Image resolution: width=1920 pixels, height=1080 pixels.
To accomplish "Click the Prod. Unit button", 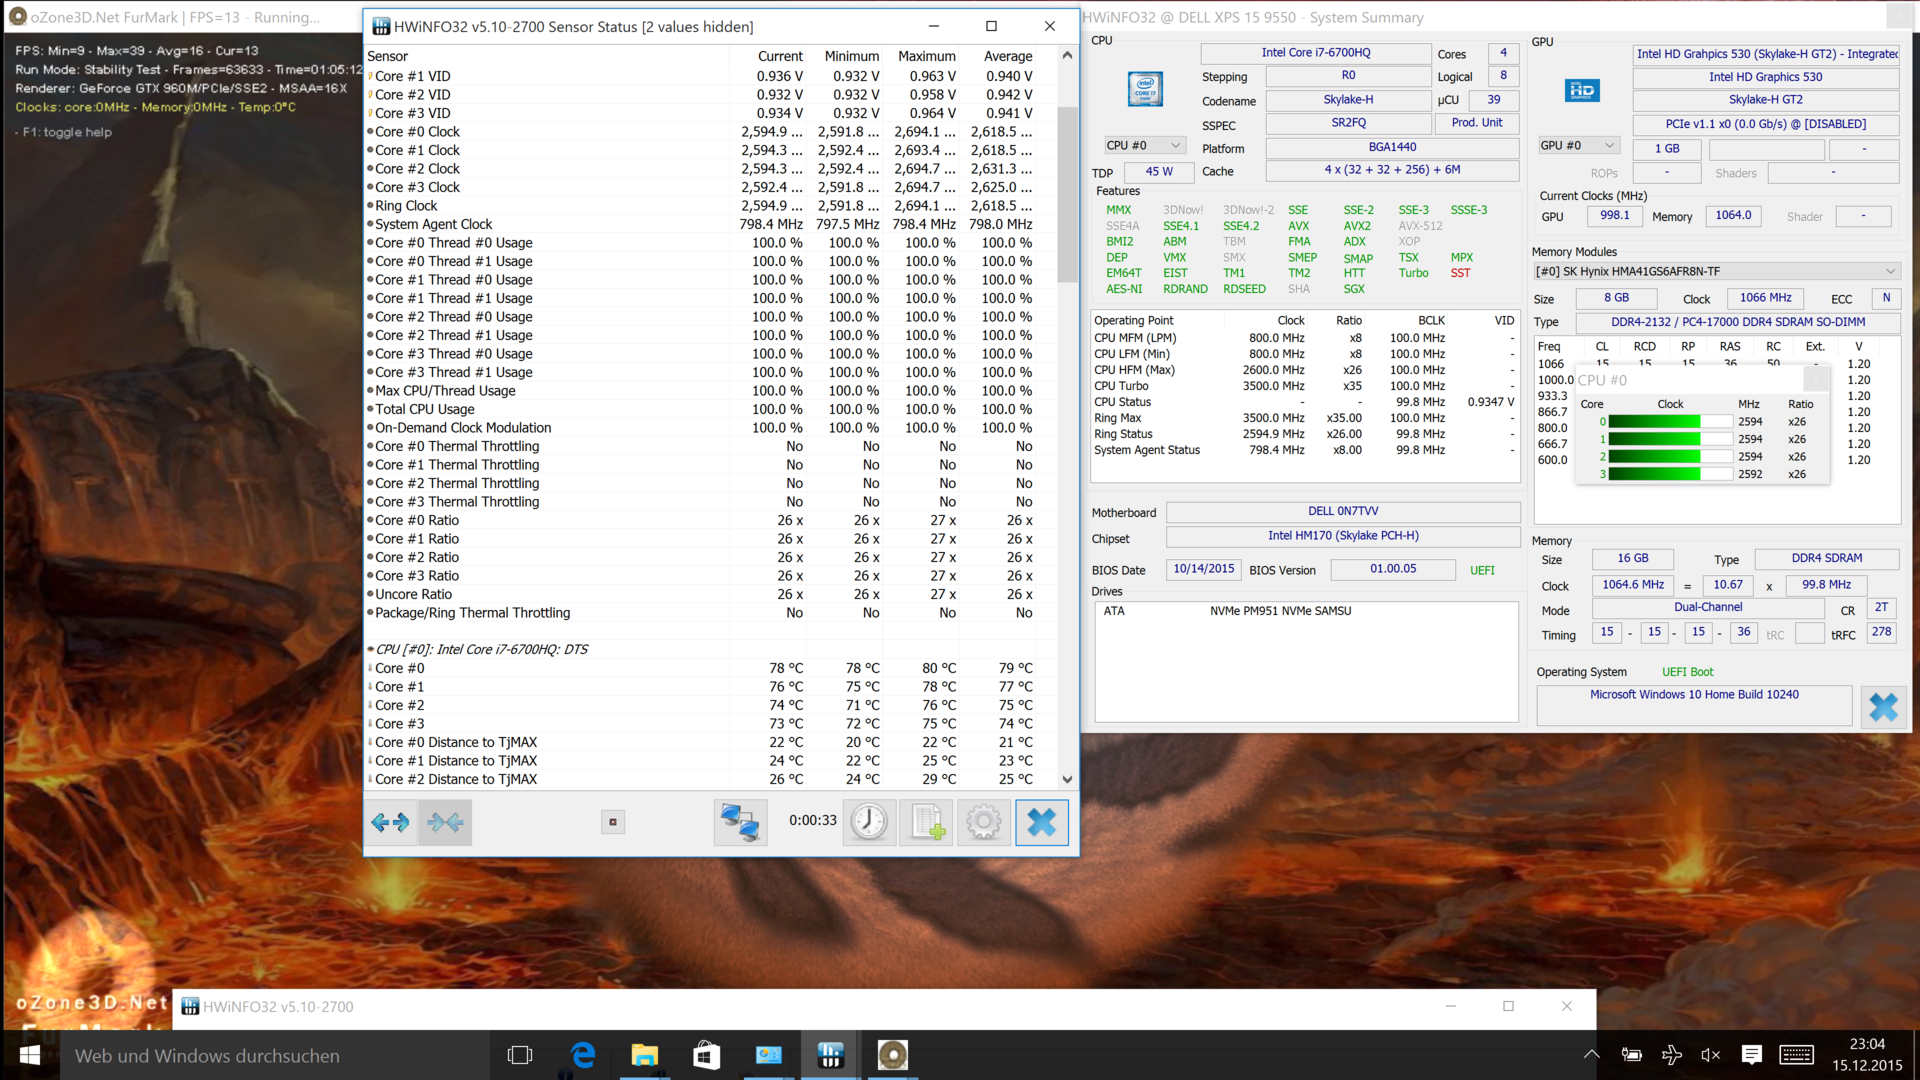I will click(1476, 123).
